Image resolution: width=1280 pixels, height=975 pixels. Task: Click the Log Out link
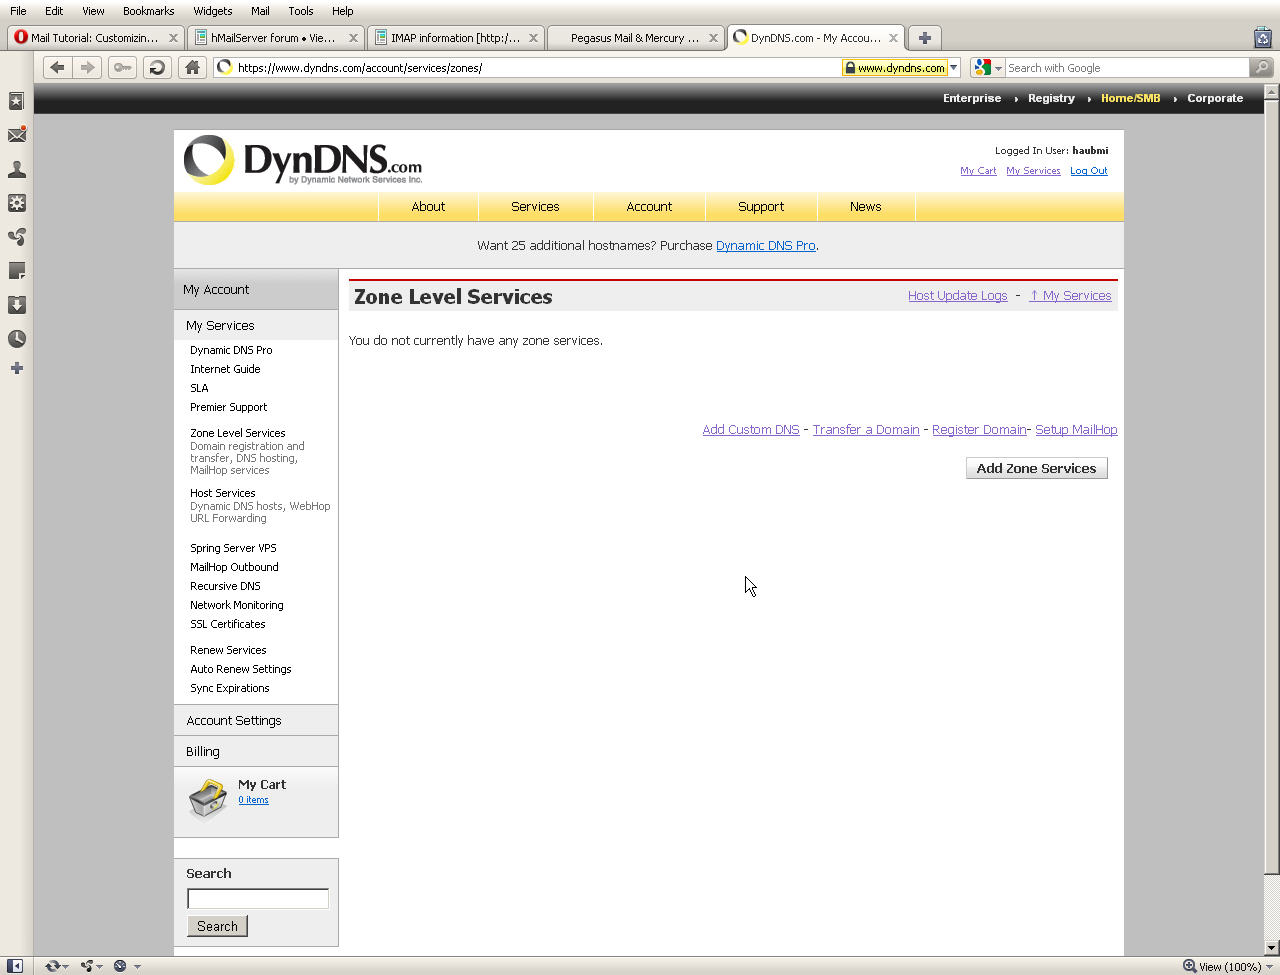pyautogui.click(x=1089, y=171)
